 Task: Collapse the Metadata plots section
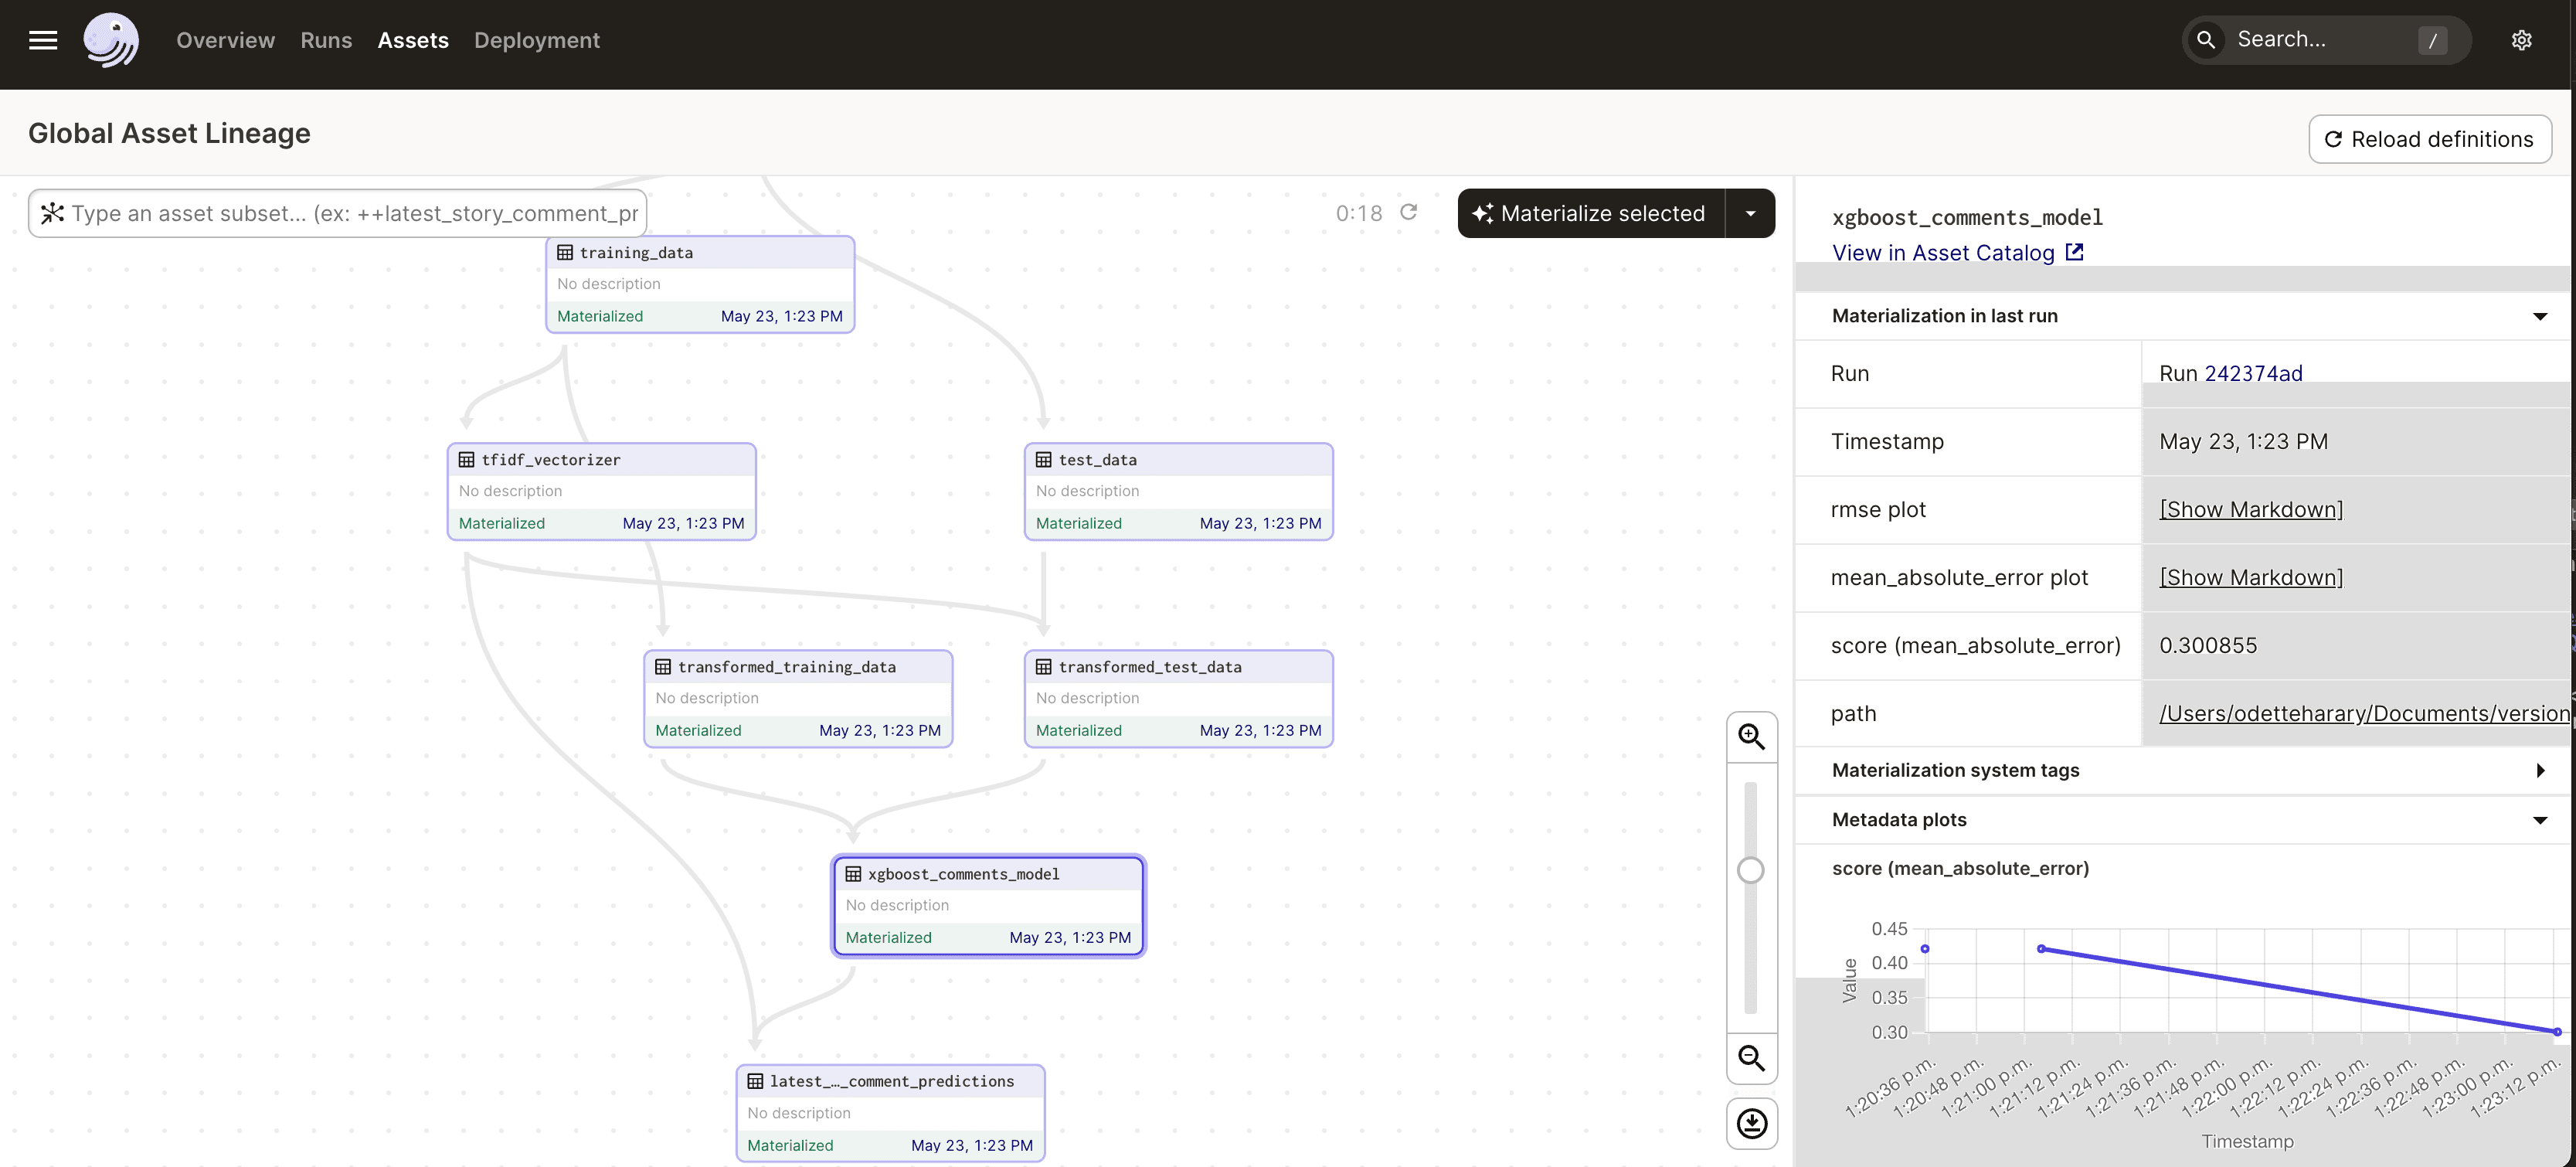pyautogui.click(x=2539, y=820)
